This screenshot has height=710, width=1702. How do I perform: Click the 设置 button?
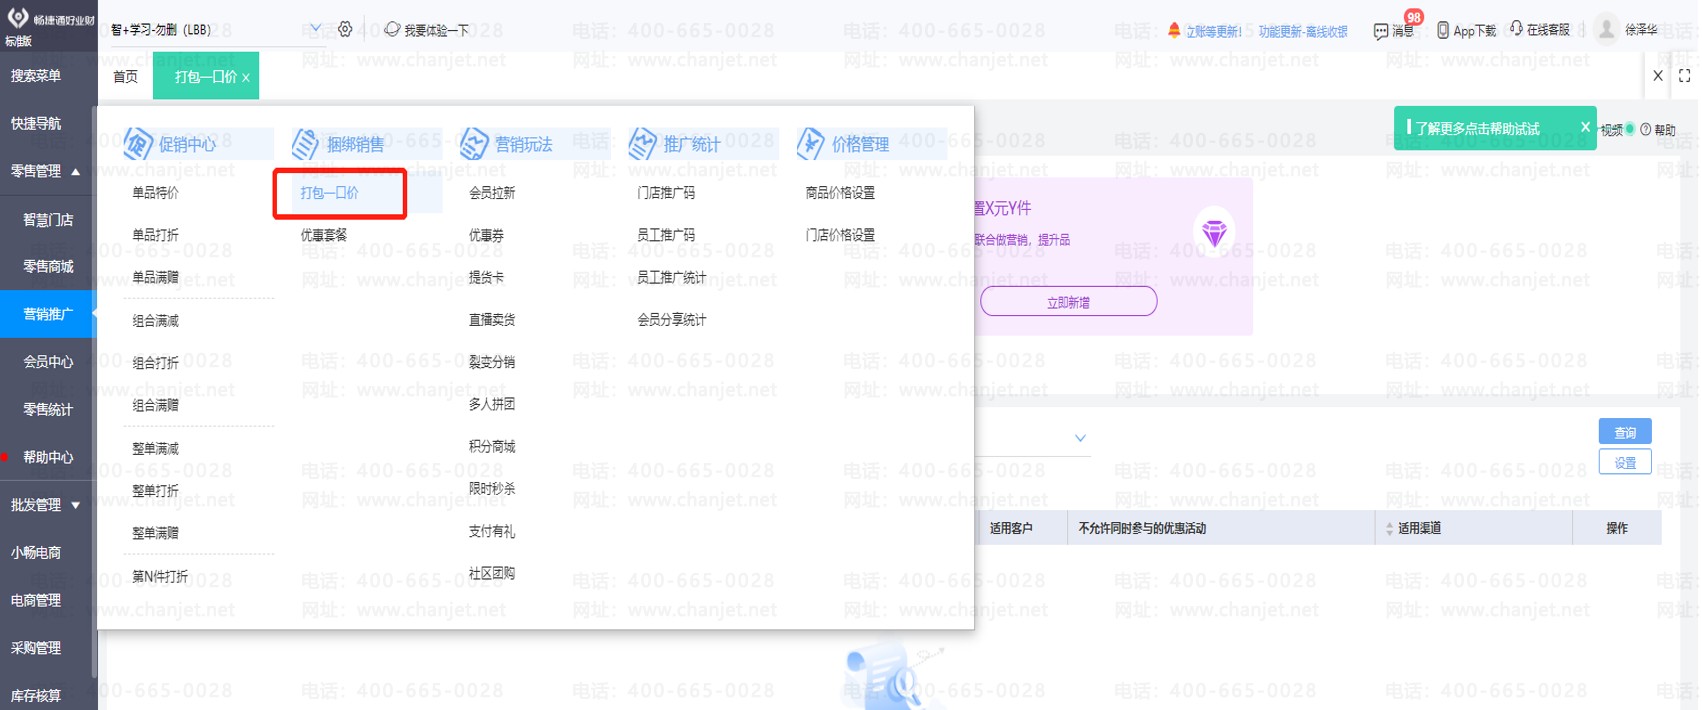pyautogui.click(x=1625, y=462)
